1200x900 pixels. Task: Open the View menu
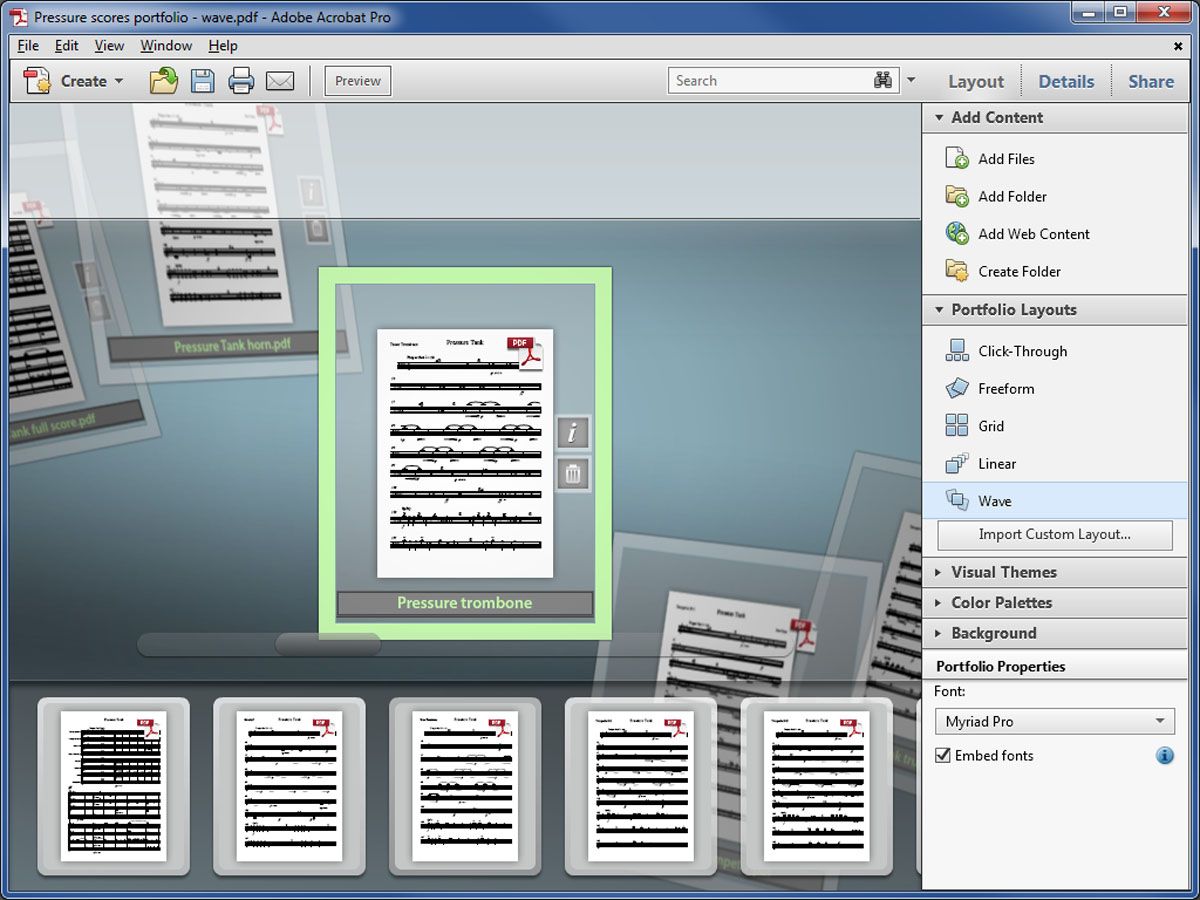(x=109, y=46)
